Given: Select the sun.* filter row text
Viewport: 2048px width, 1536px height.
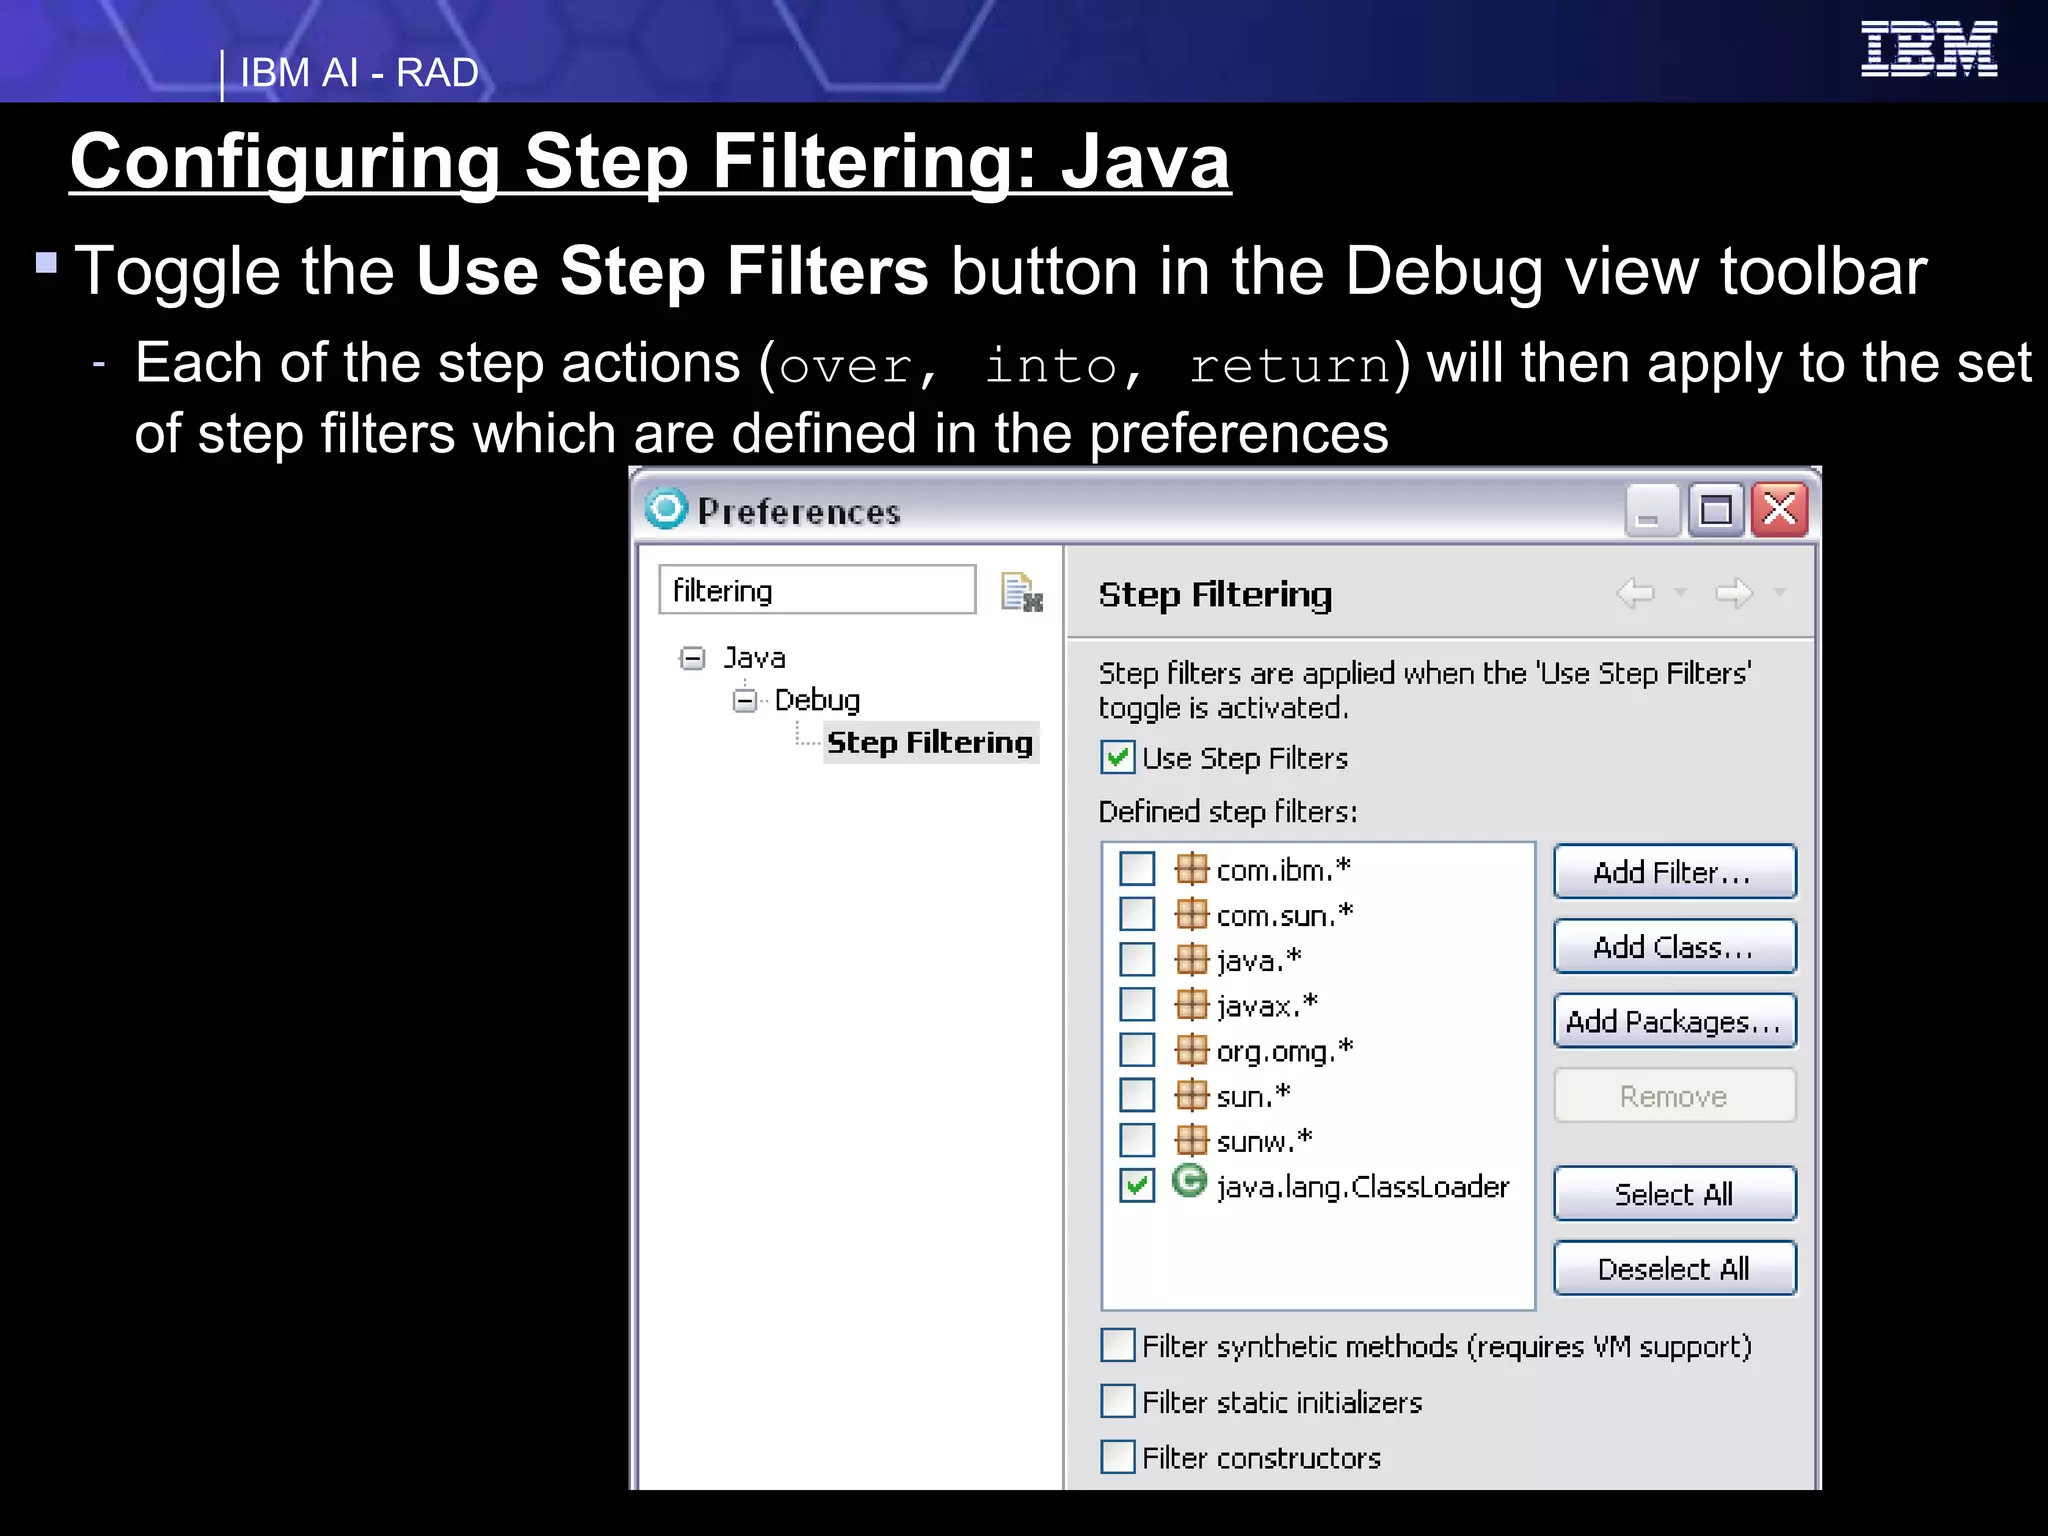Looking at the screenshot, I should [1254, 1096].
